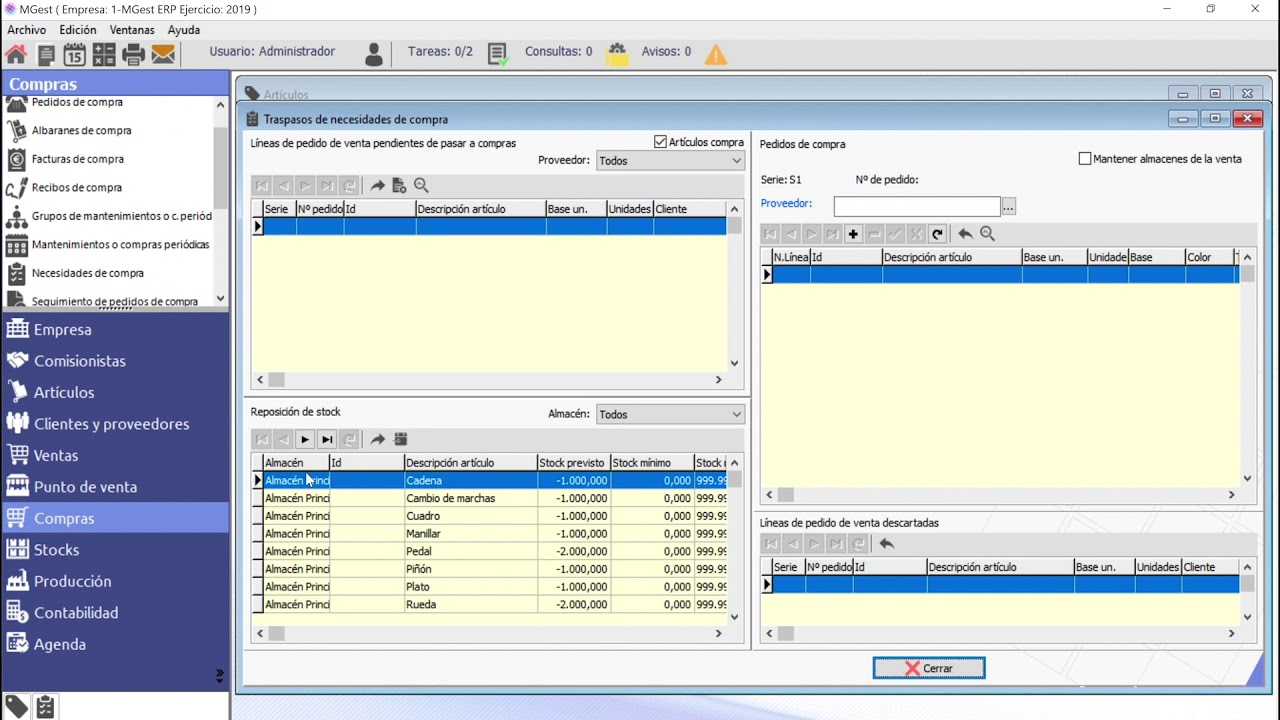The image size is (1280, 720).
Task: Go to the home icon in toolbar
Action: (x=16, y=54)
